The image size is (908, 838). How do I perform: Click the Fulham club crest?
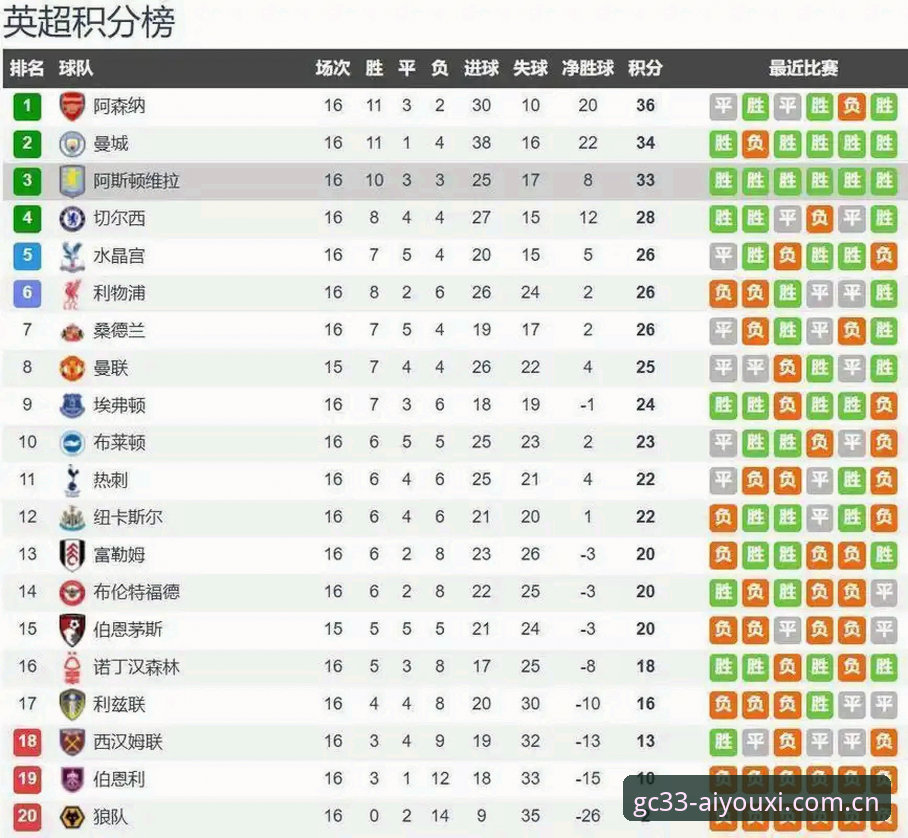click(x=72, y=555)
